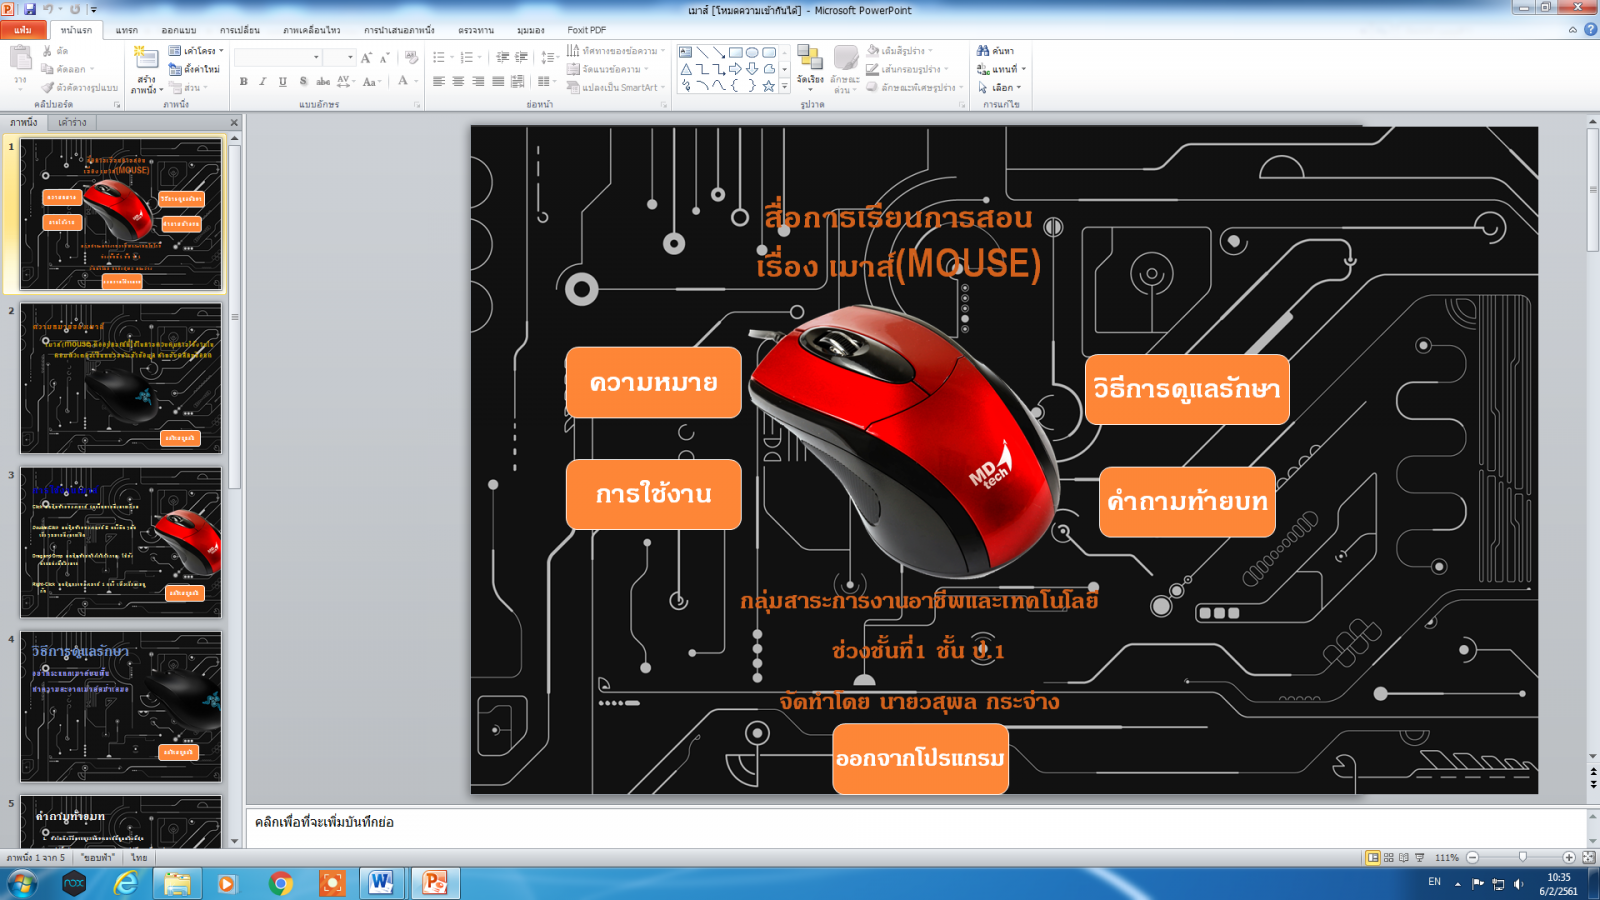This screenshot has width=1600, height=900.
Task: Click fit slide to window icon
Action: [1588, 857]
